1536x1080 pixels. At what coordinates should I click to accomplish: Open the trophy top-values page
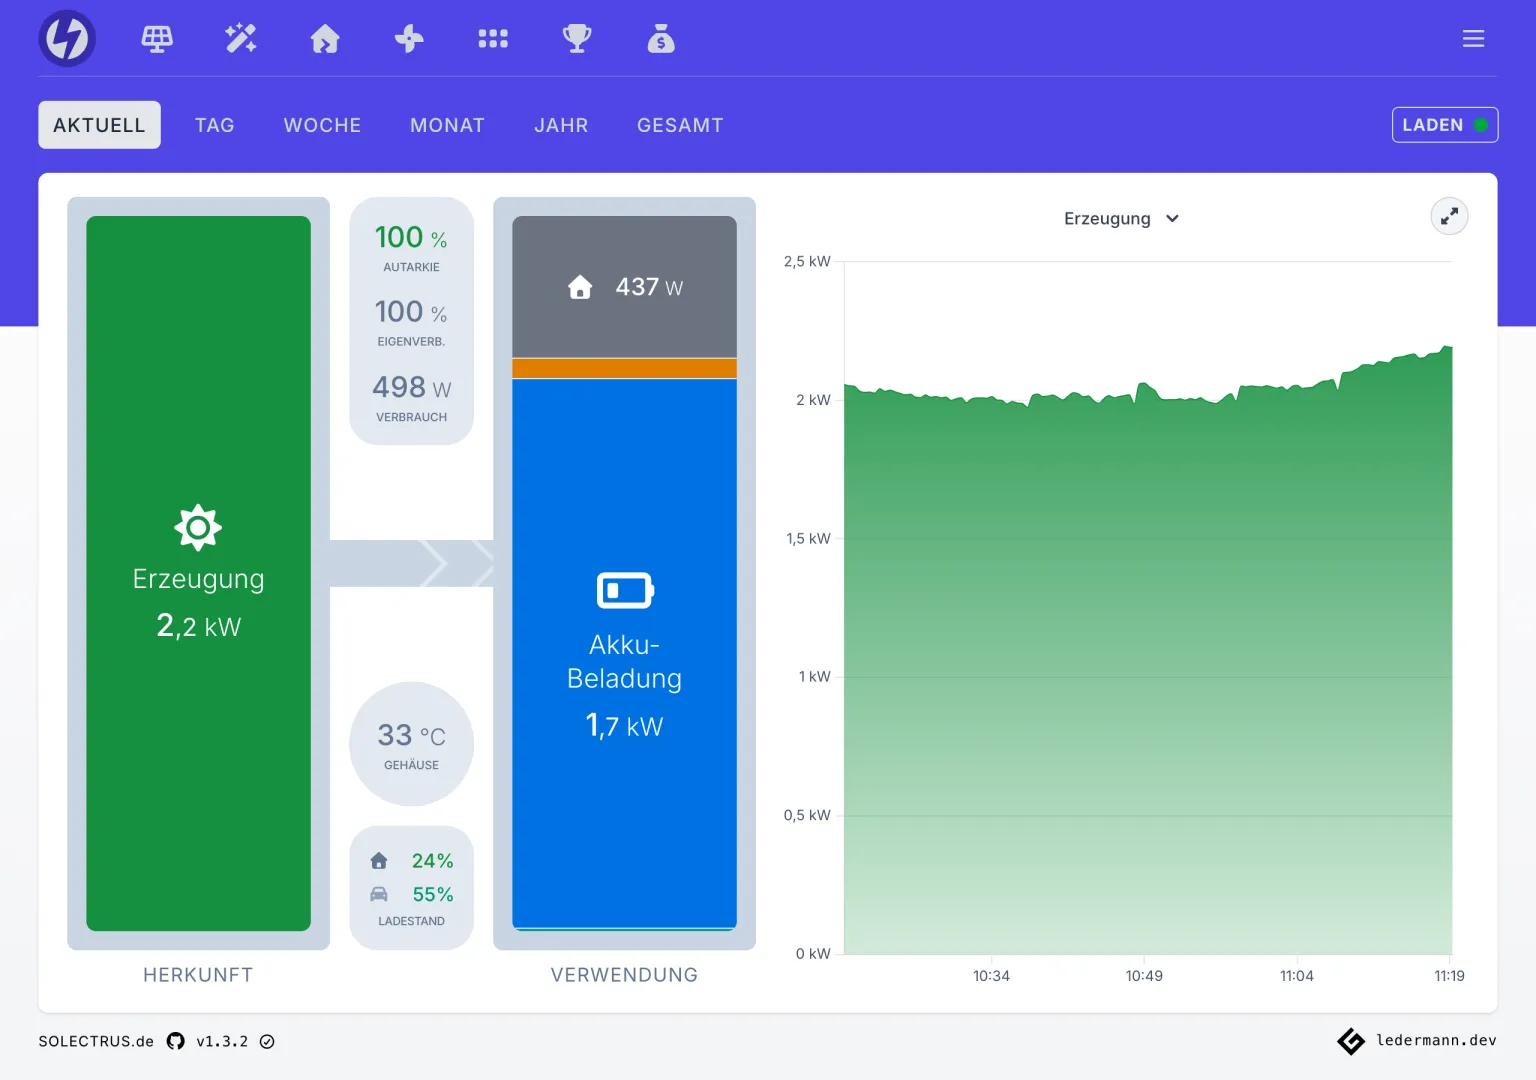pos(577,39)
